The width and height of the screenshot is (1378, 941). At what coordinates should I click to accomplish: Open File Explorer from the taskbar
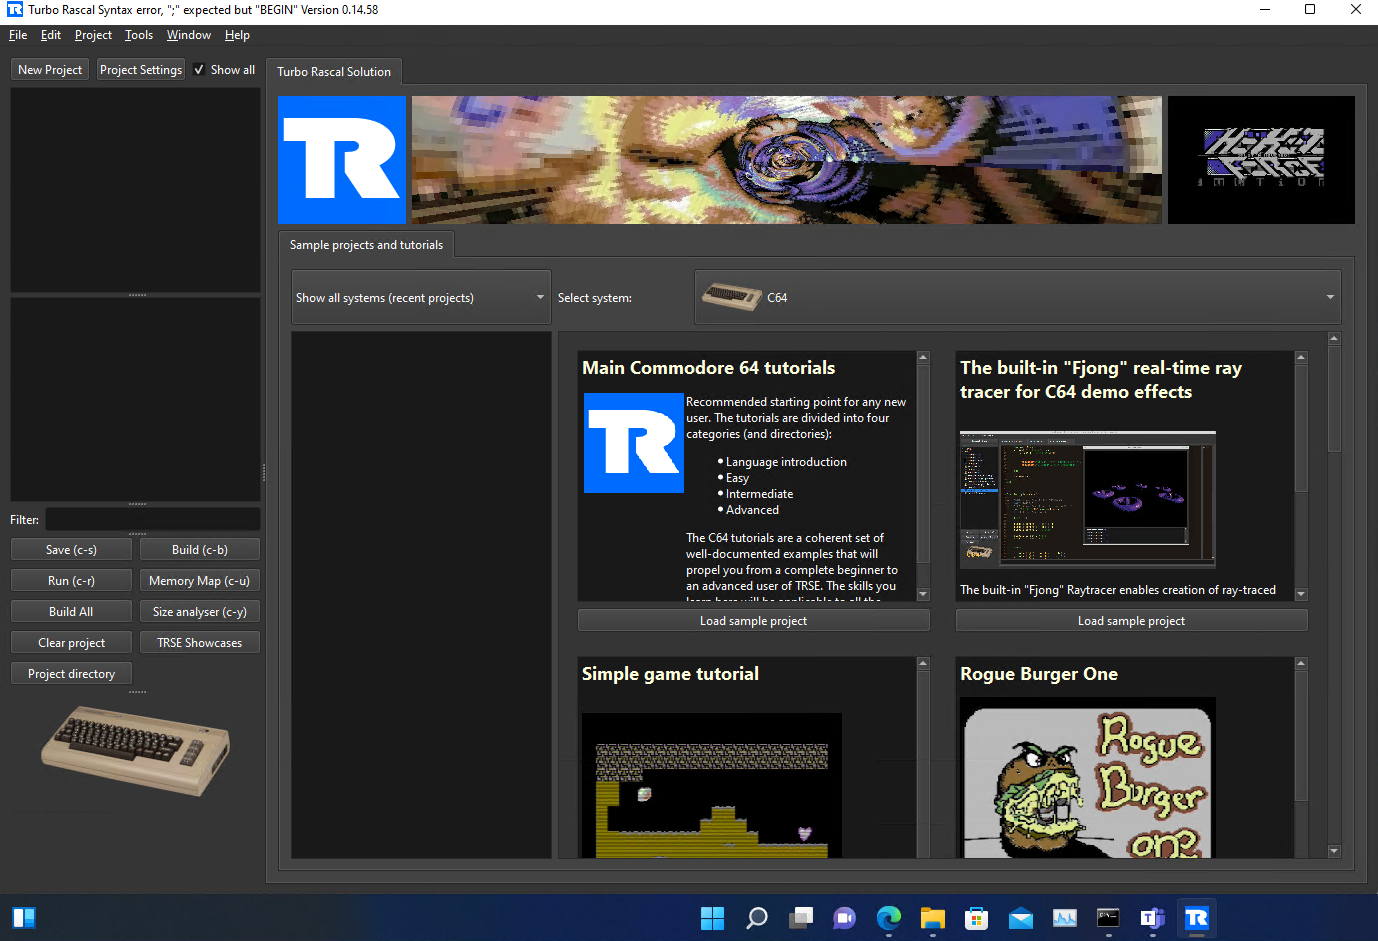point(932,918)
